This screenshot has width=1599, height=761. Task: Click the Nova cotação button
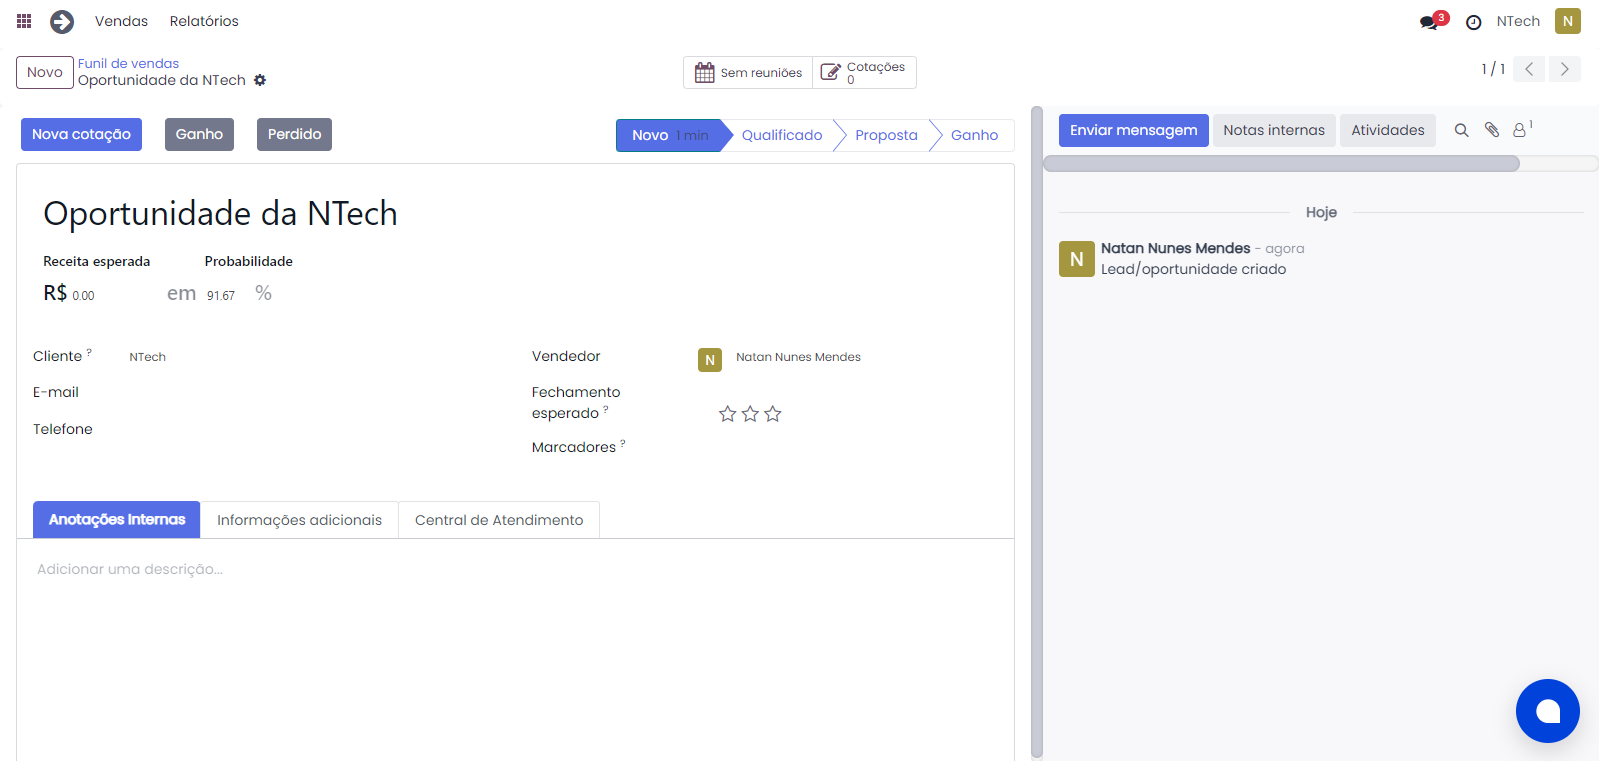[81, 134]
